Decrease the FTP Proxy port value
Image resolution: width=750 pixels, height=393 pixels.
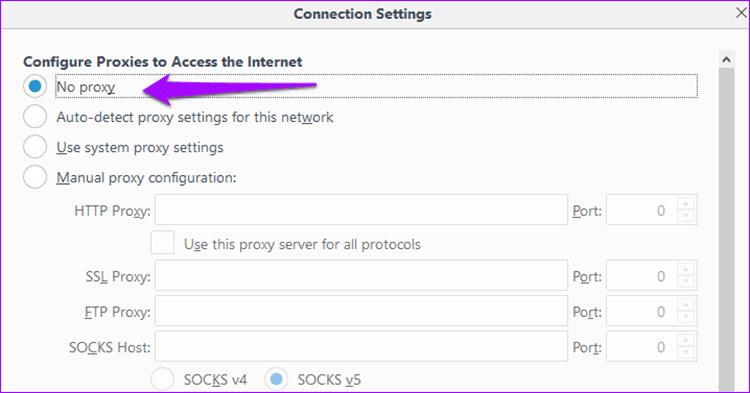[x=686, y=317]
